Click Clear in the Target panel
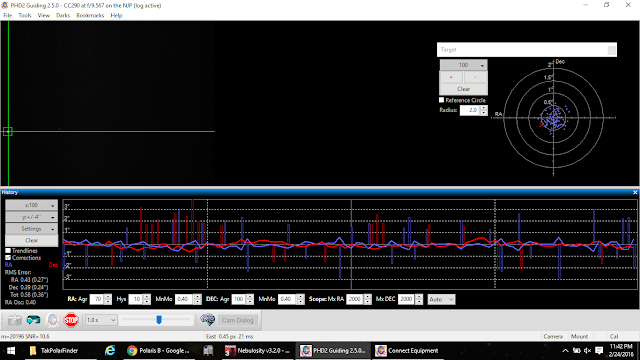 (x=464, y=89)
